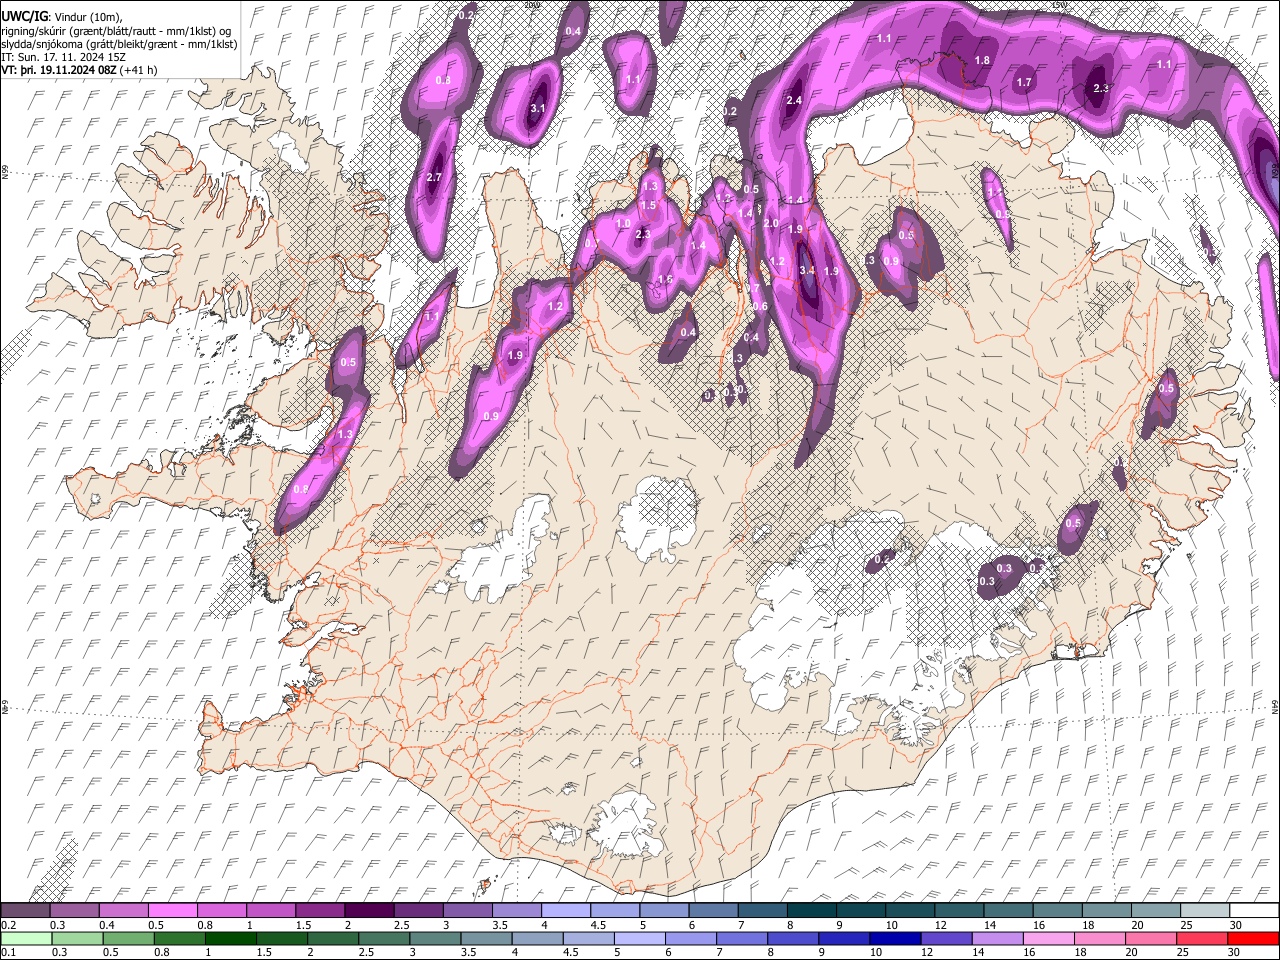Select the 'IT: Sun. 17. 11. 2024 15Z' line
1280x960 pixels.
[x=63, y=58]
